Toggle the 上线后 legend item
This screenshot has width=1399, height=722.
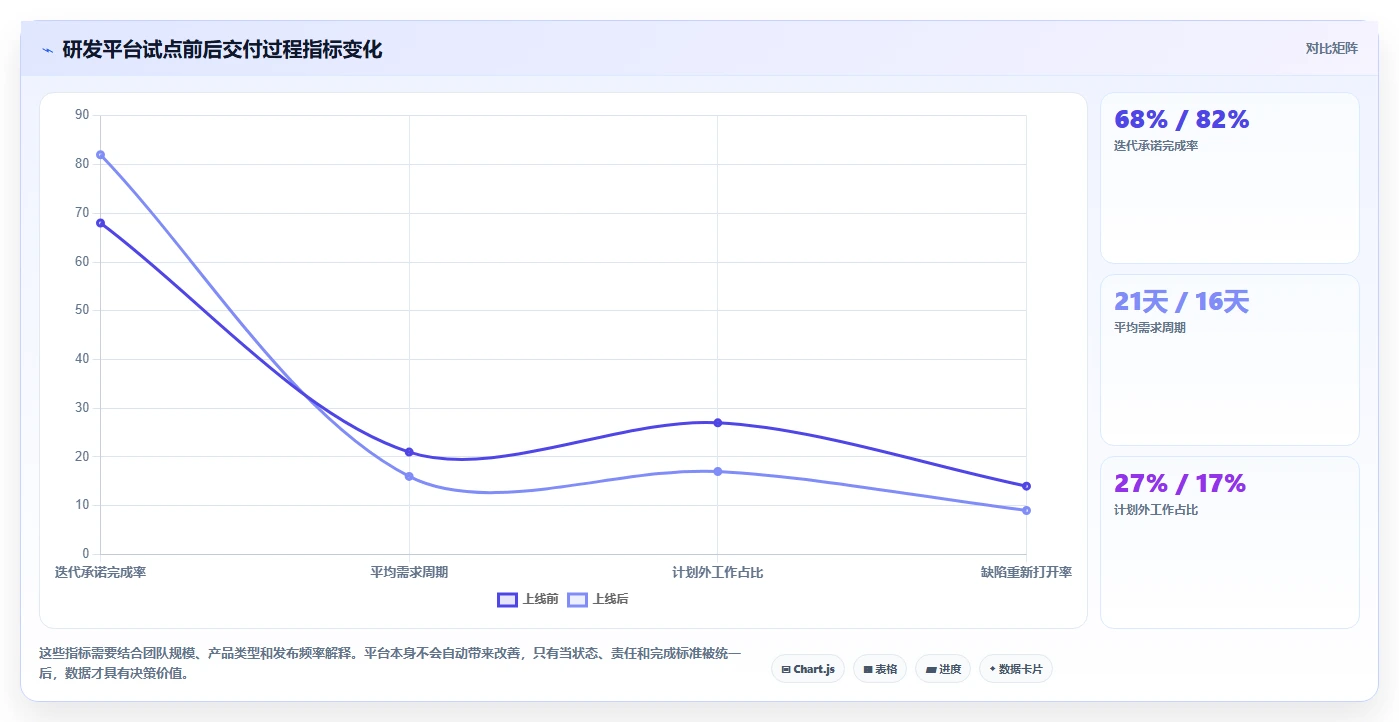click(x=598, y=599)
